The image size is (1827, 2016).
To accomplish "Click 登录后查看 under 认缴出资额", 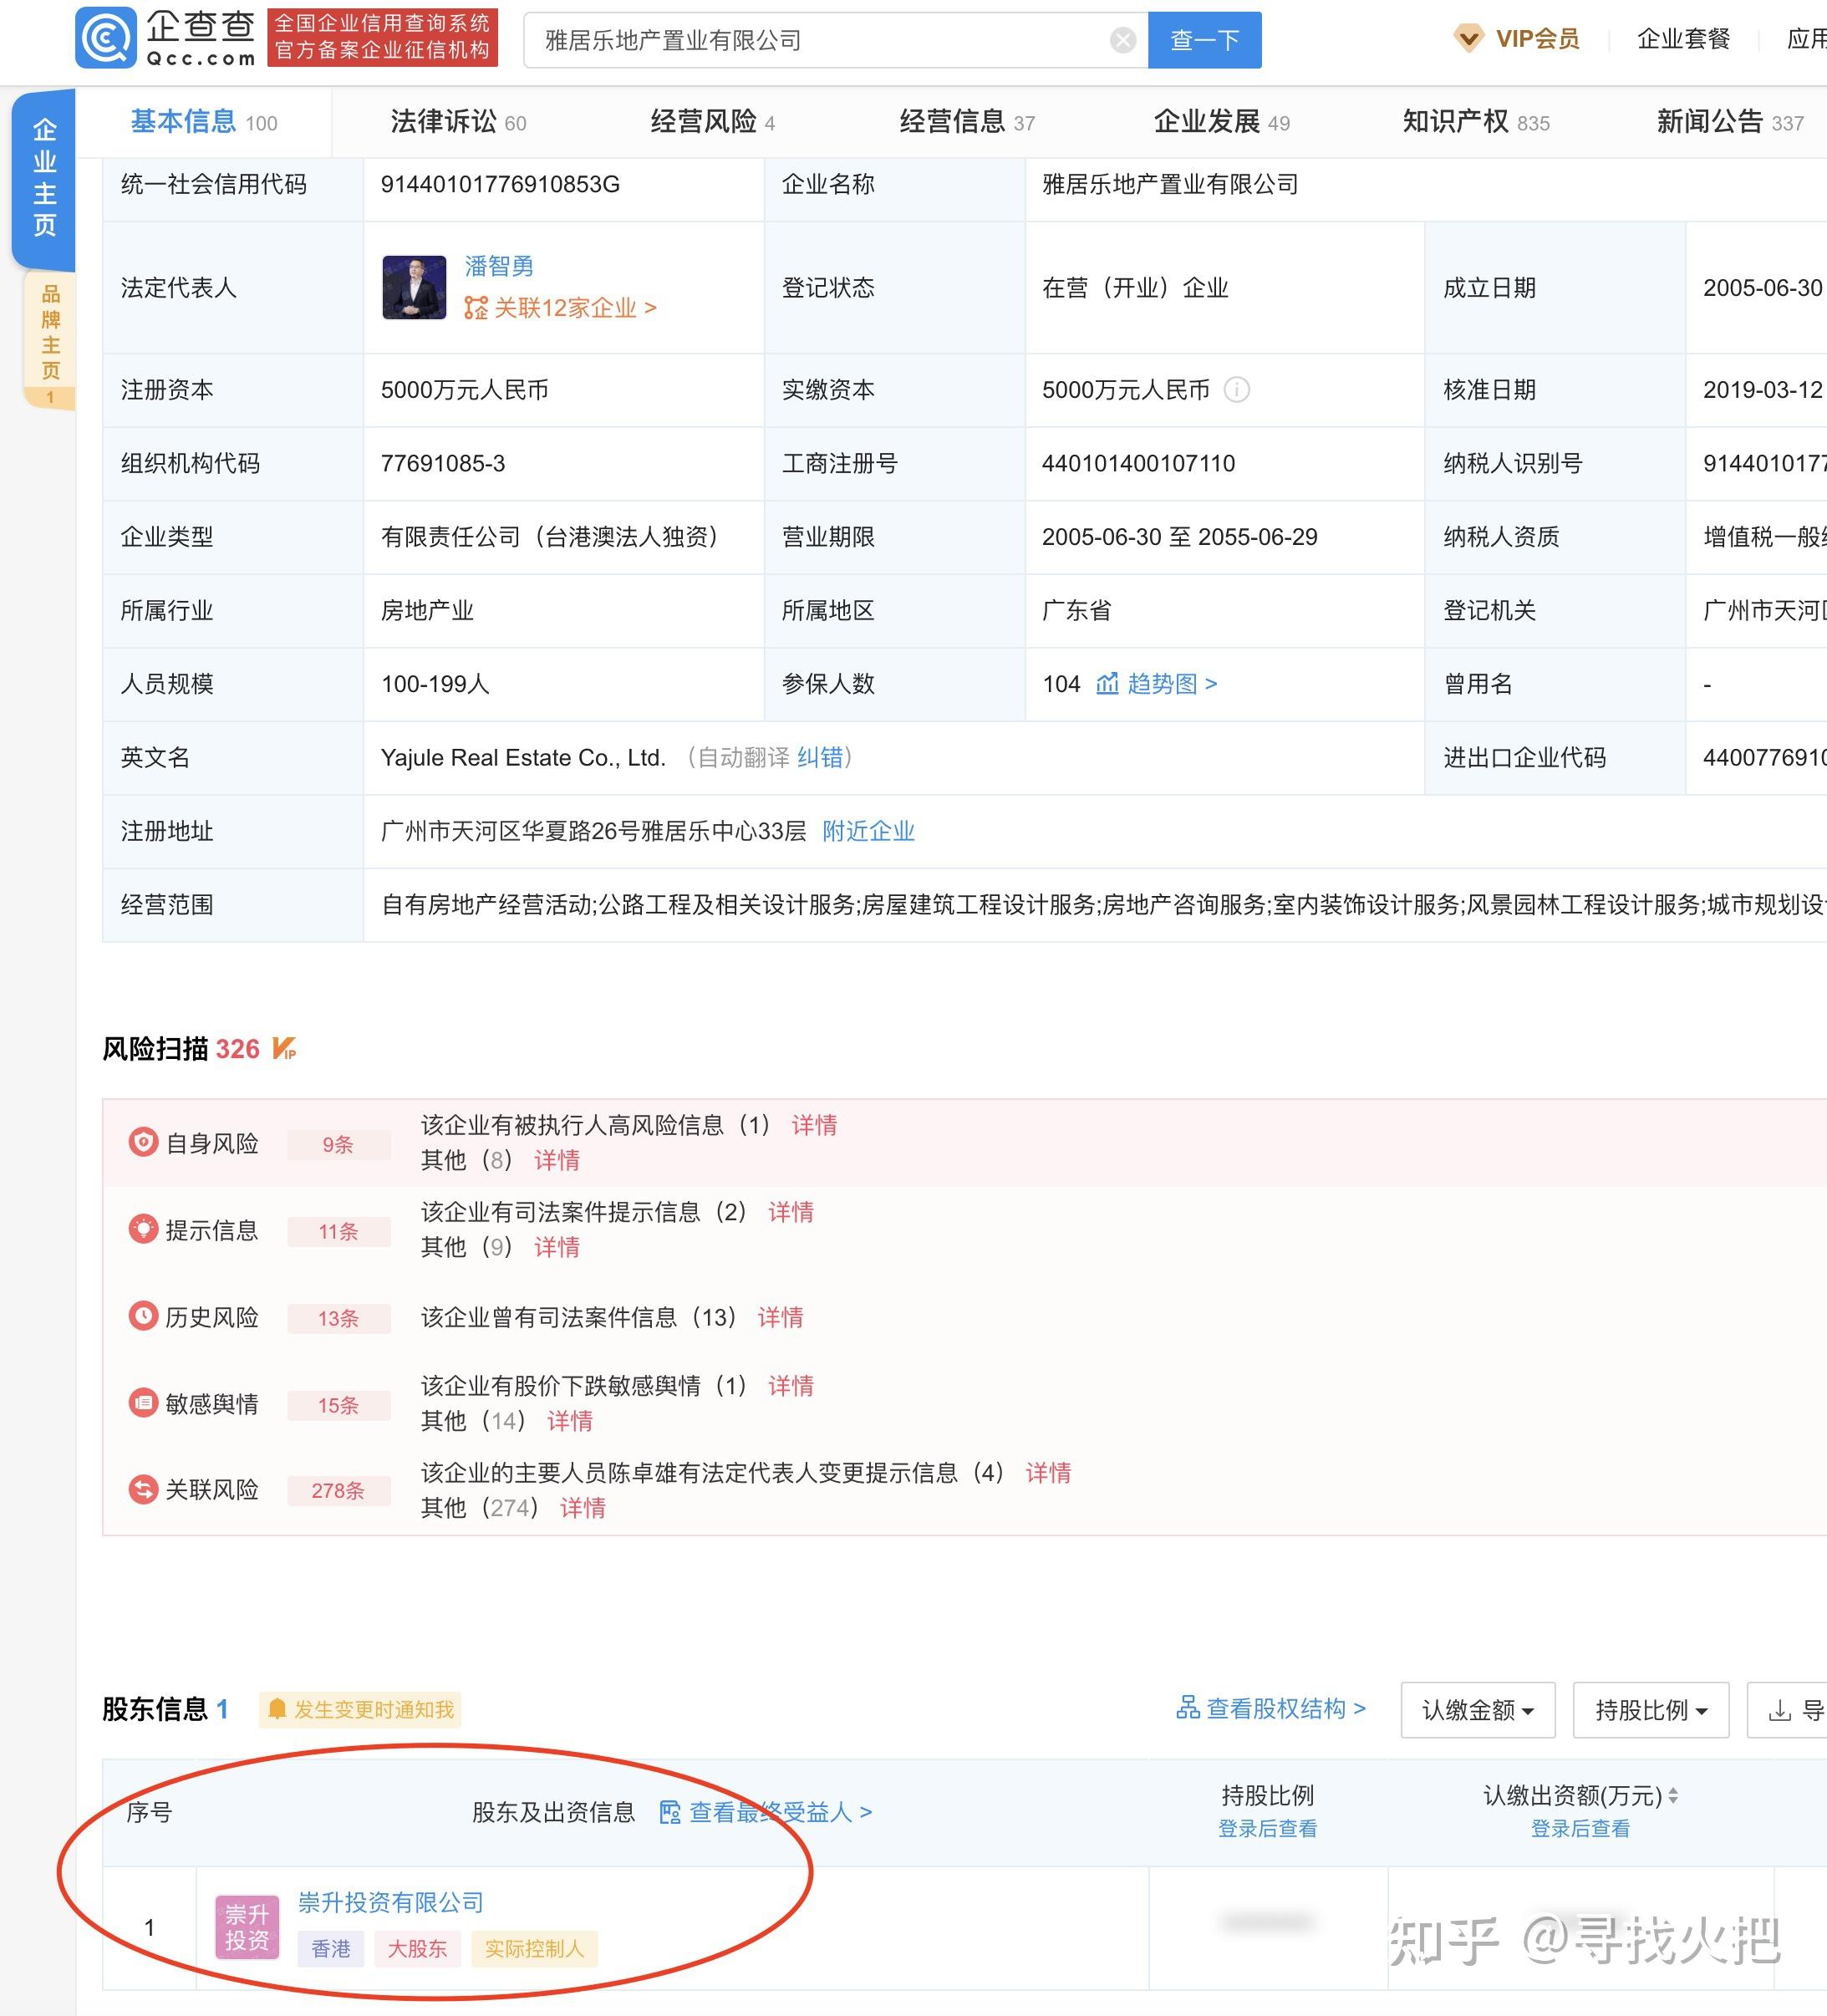I will [1580, 1829].
